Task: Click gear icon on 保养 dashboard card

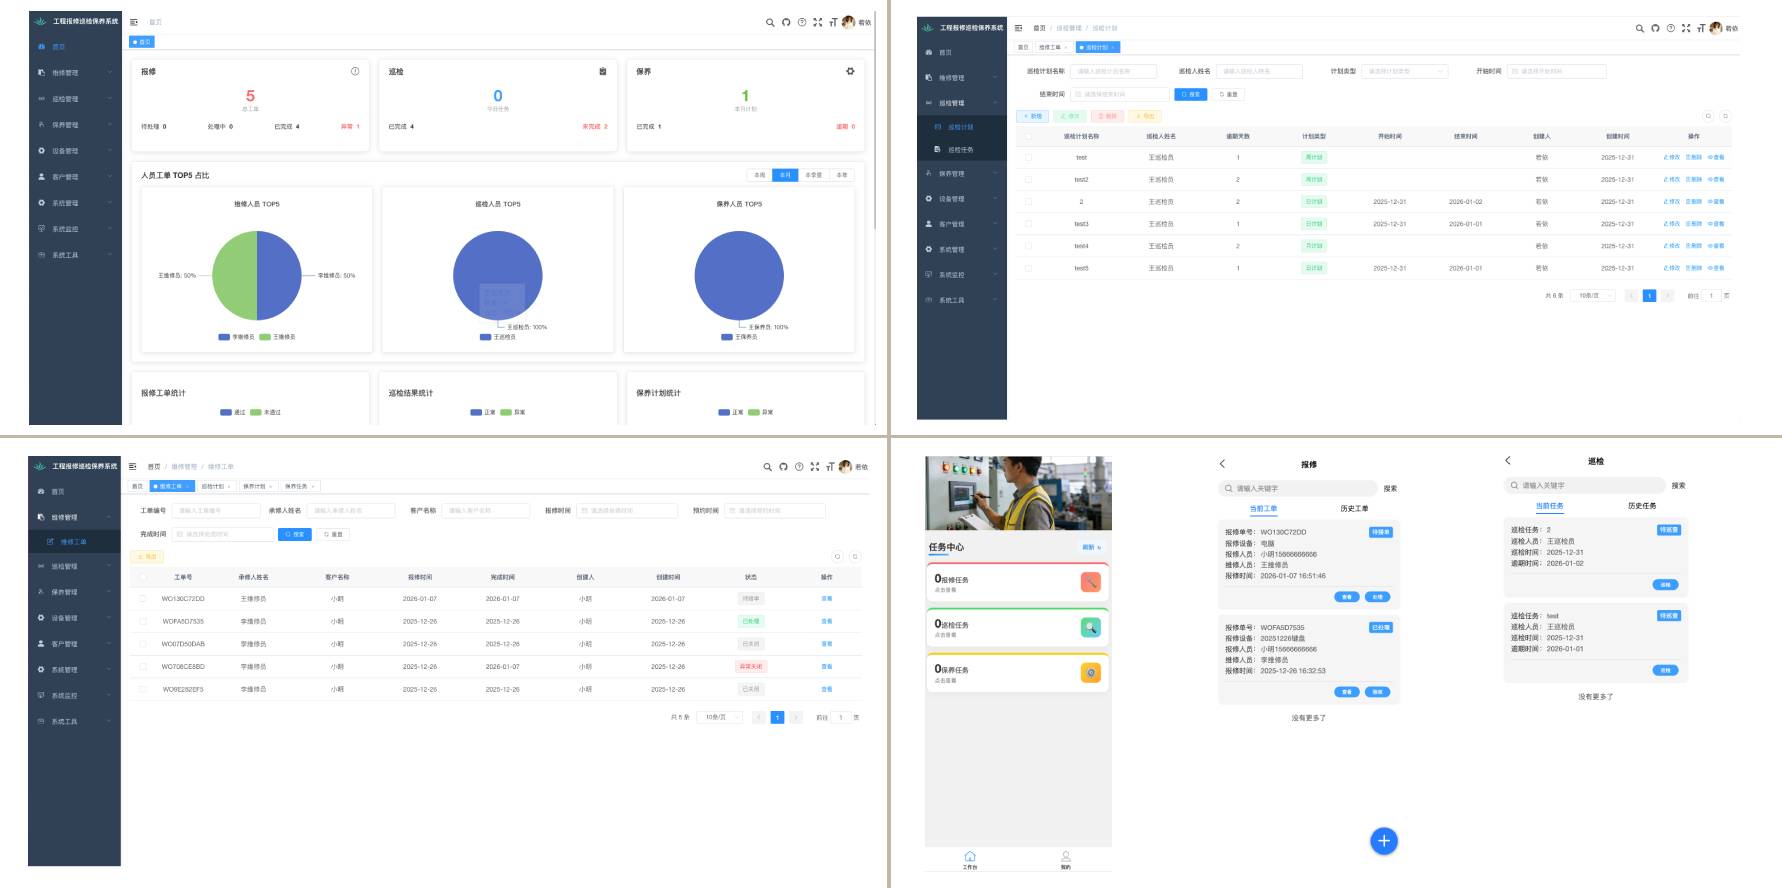Action: pyautogui.click(x=850, y=71)
